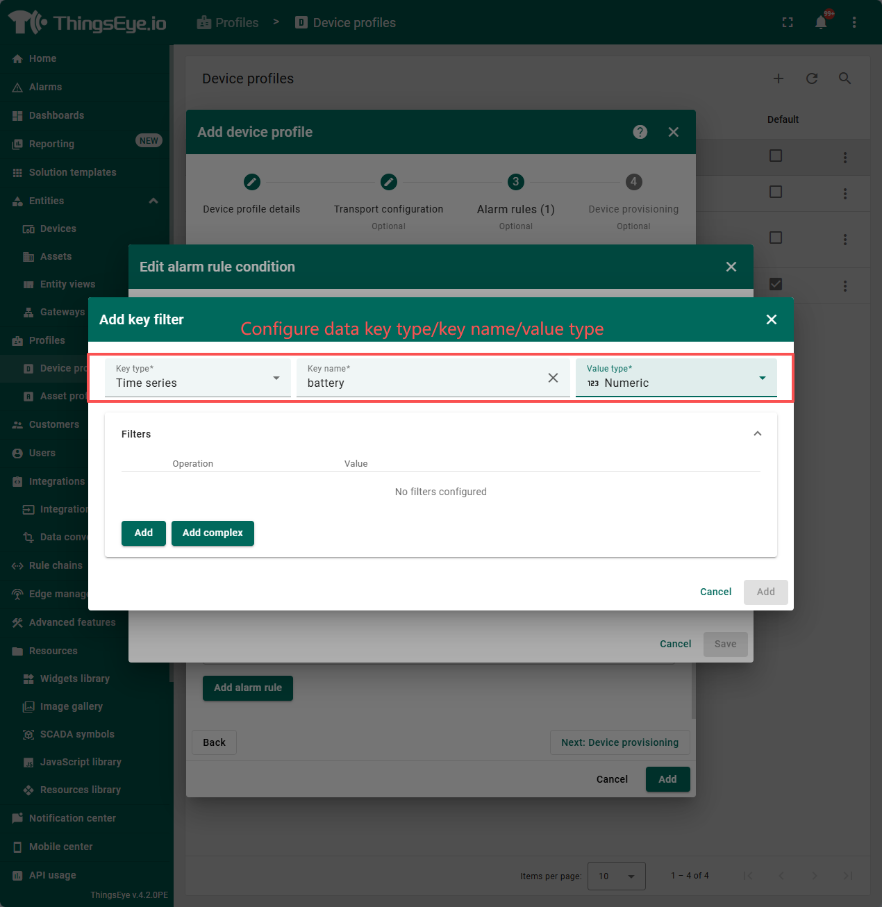
Task: Clear the battery key name field
Action: 553,378
